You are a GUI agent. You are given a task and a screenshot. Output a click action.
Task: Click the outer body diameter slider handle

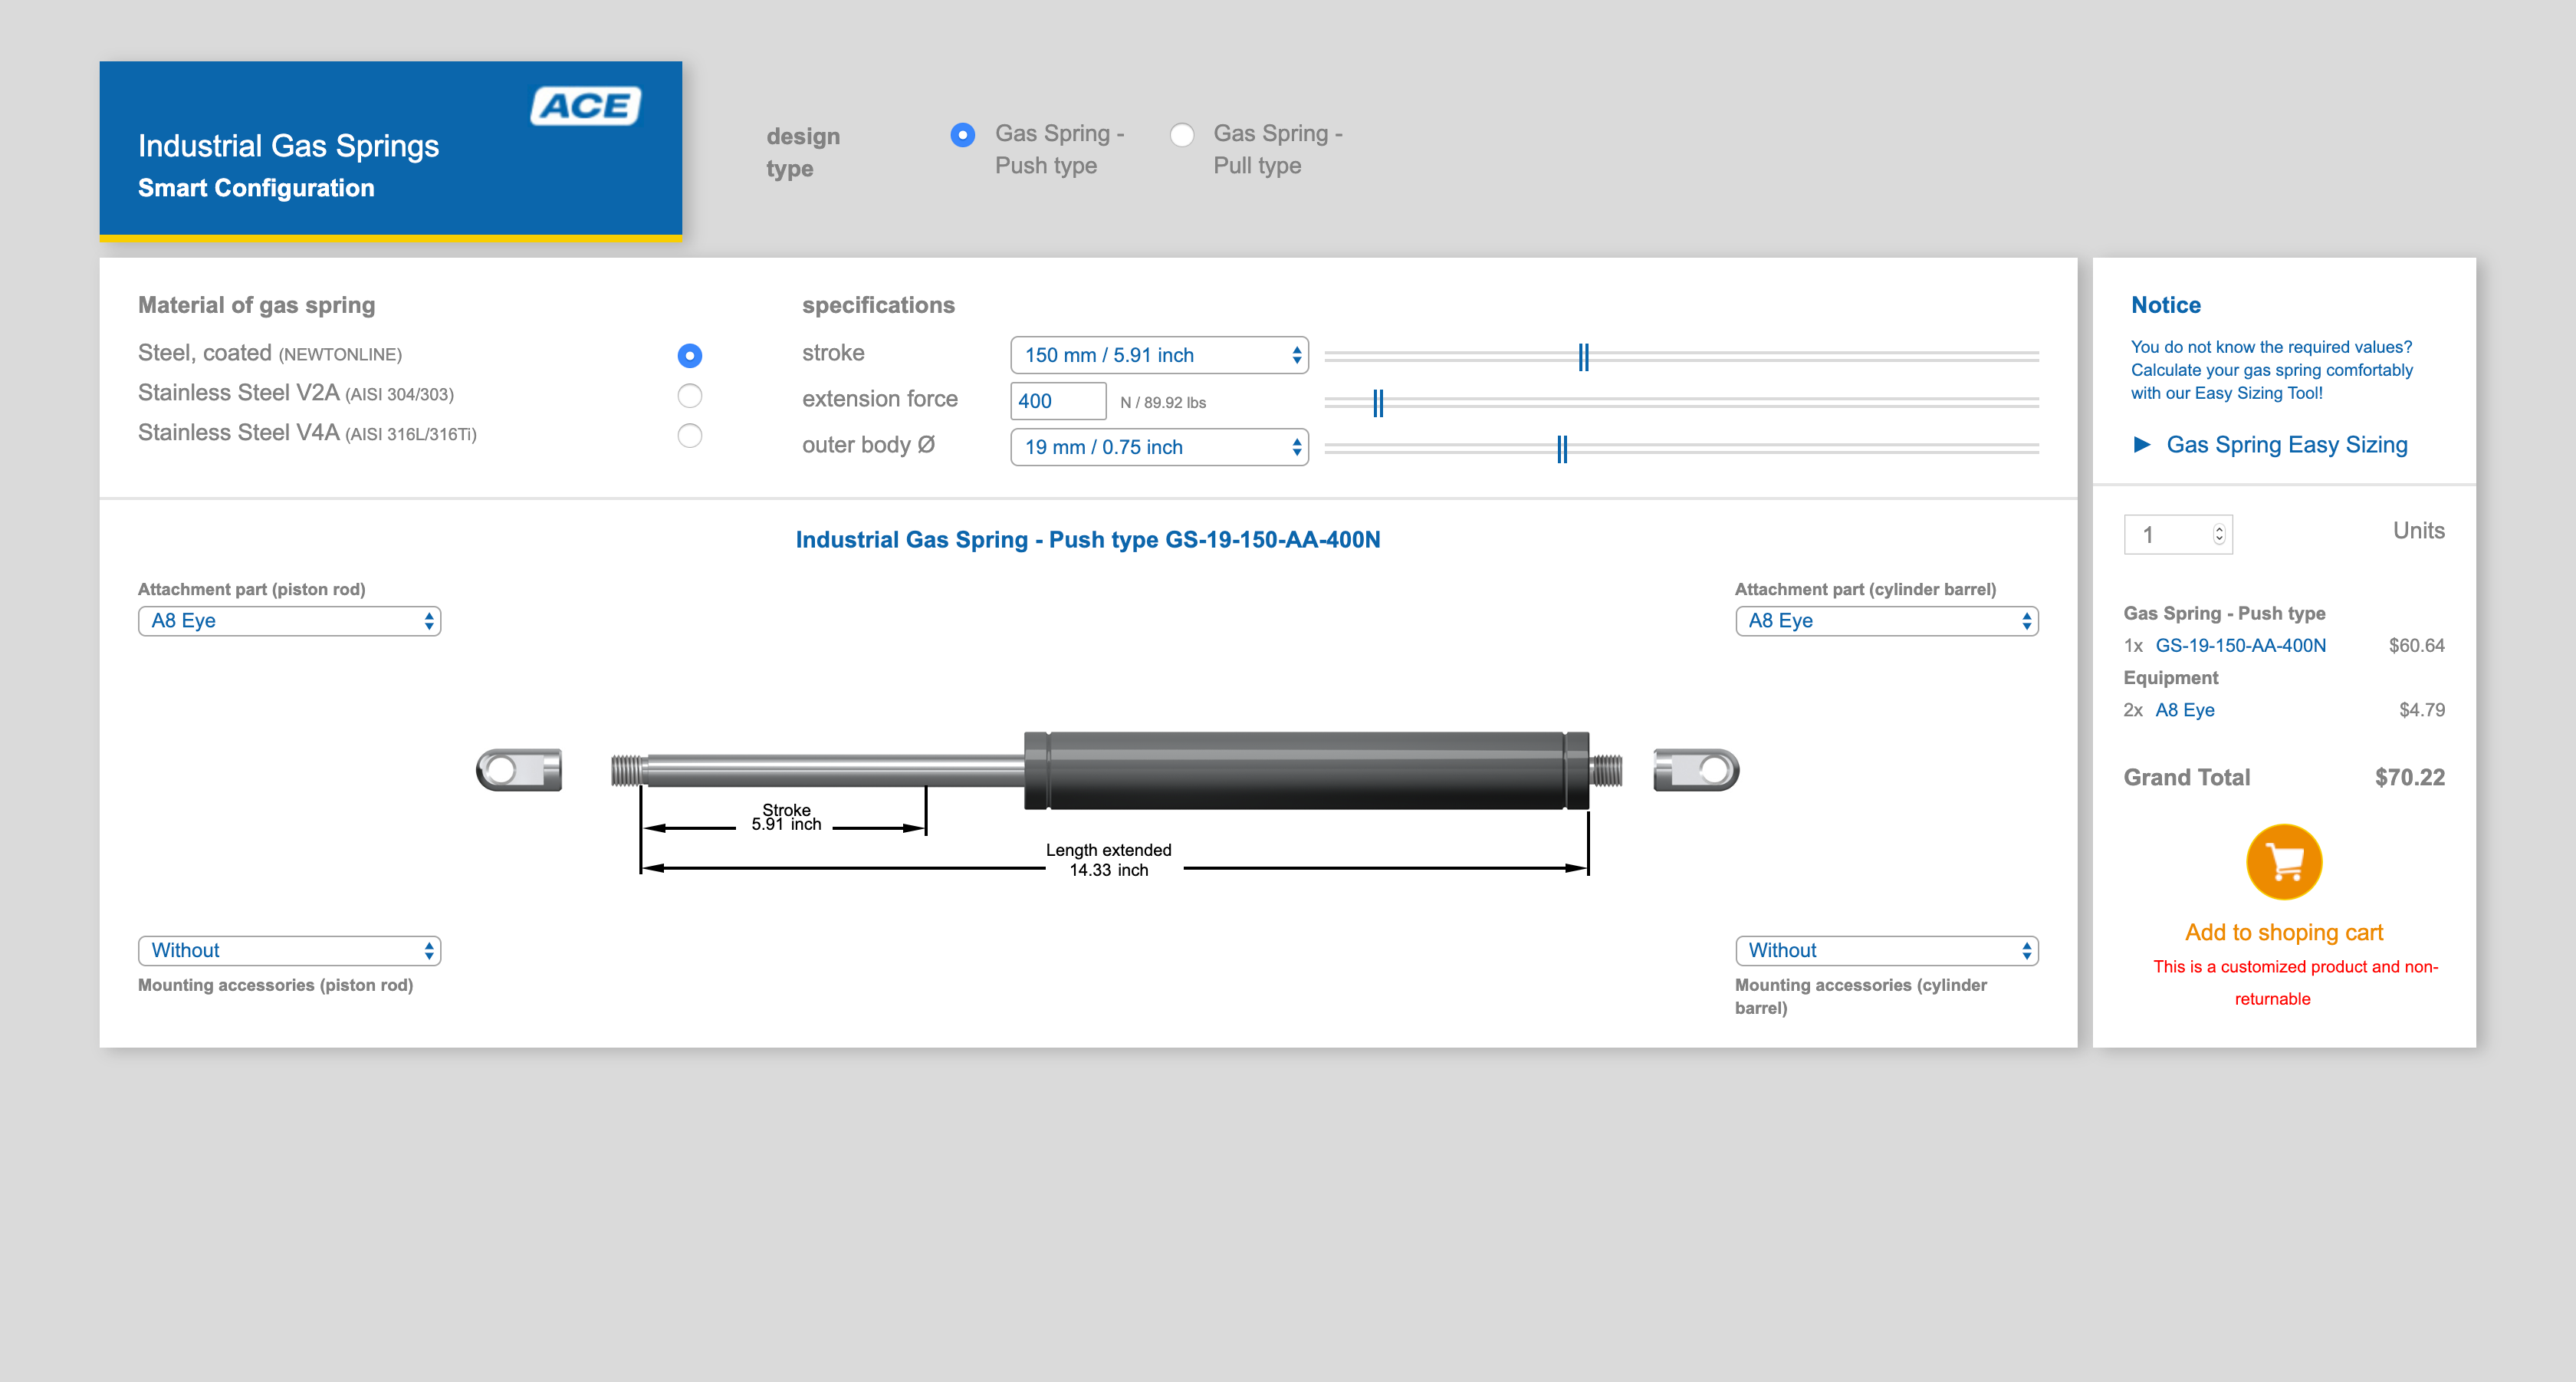pos(1562,449)
